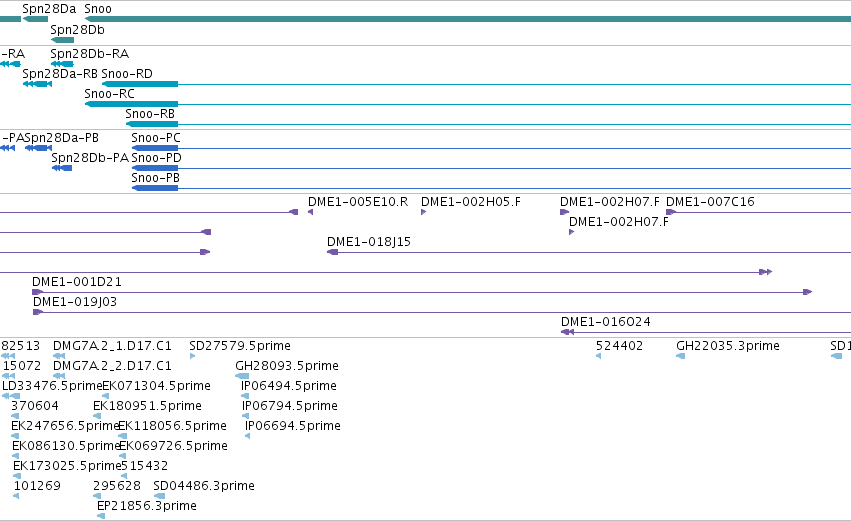Select the DME1-019J03 BAC label
851x521 pixels.
[75, 302]
